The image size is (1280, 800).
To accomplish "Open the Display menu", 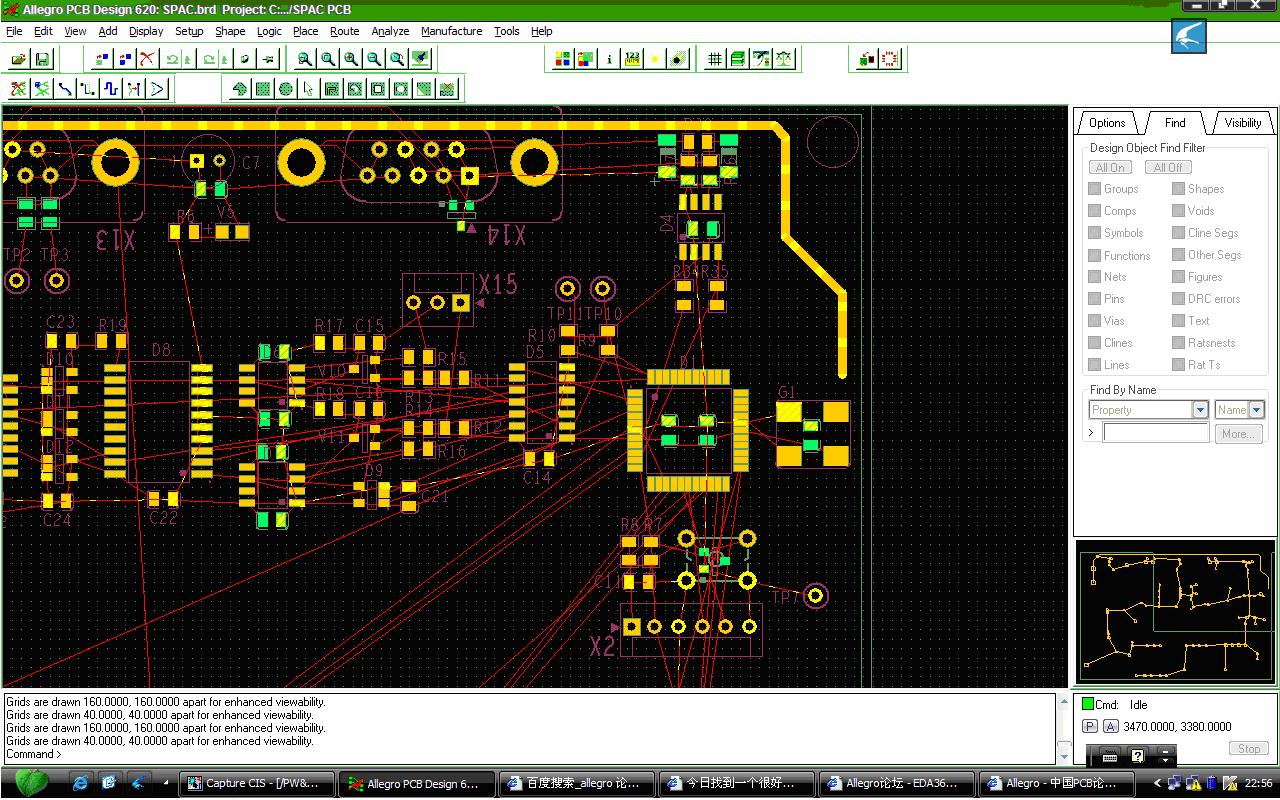I will point(146,31).
